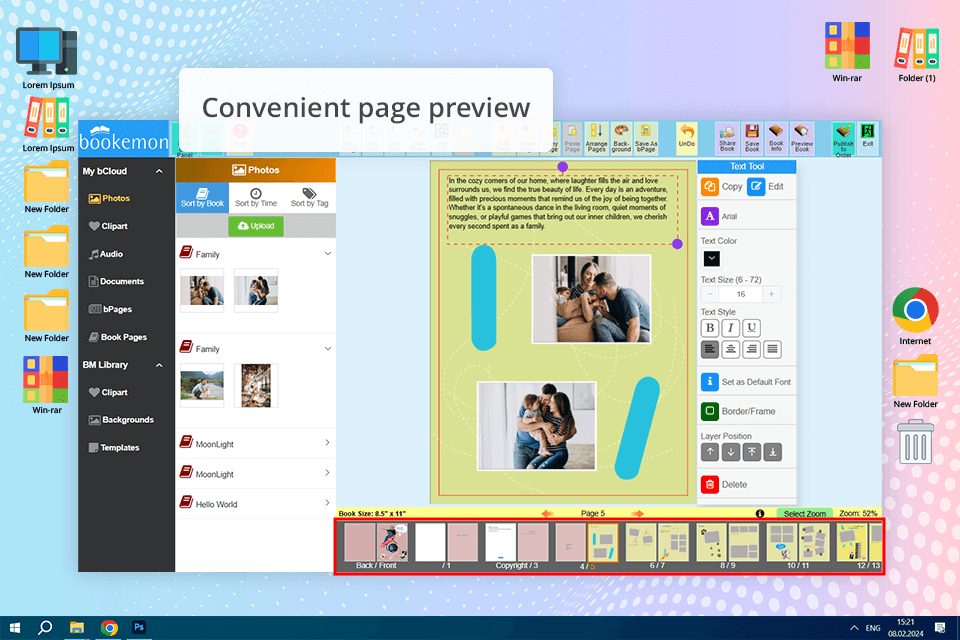Click Save As bPage in toolbar
Image resolution: width=960 pixels, height=640 pixels.
646,138
